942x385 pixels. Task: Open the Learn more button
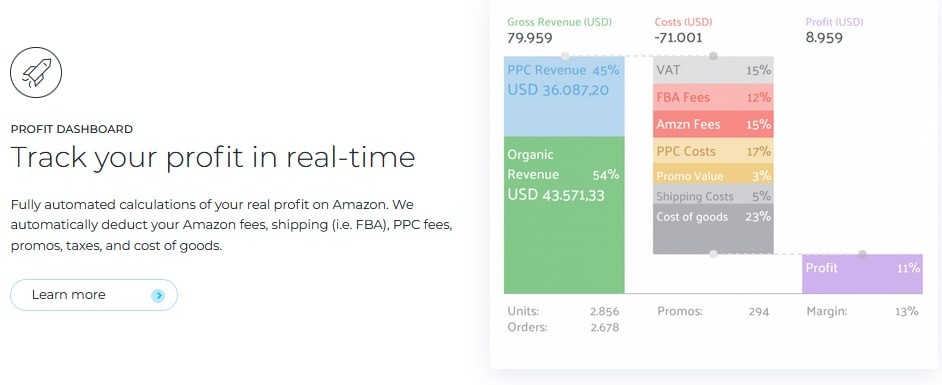click(94, 295)
